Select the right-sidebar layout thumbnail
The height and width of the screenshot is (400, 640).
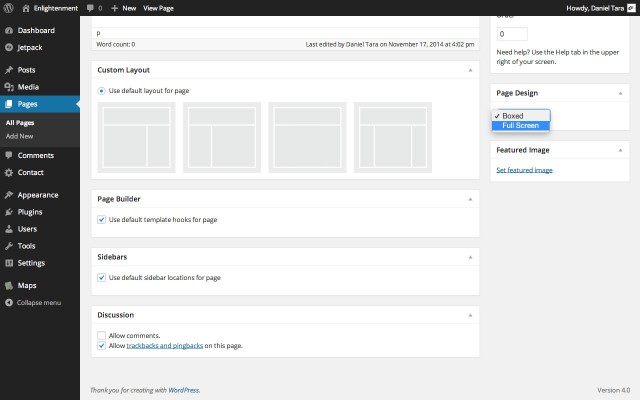[136, 138]
